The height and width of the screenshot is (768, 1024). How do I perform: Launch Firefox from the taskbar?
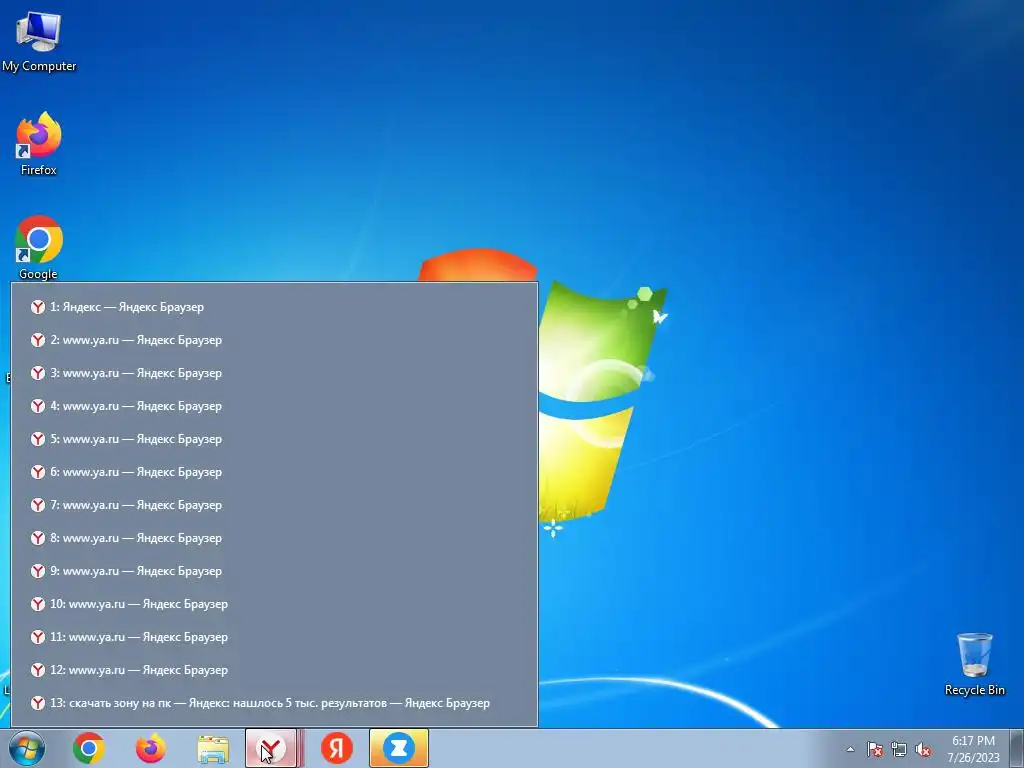coord(150,748)
